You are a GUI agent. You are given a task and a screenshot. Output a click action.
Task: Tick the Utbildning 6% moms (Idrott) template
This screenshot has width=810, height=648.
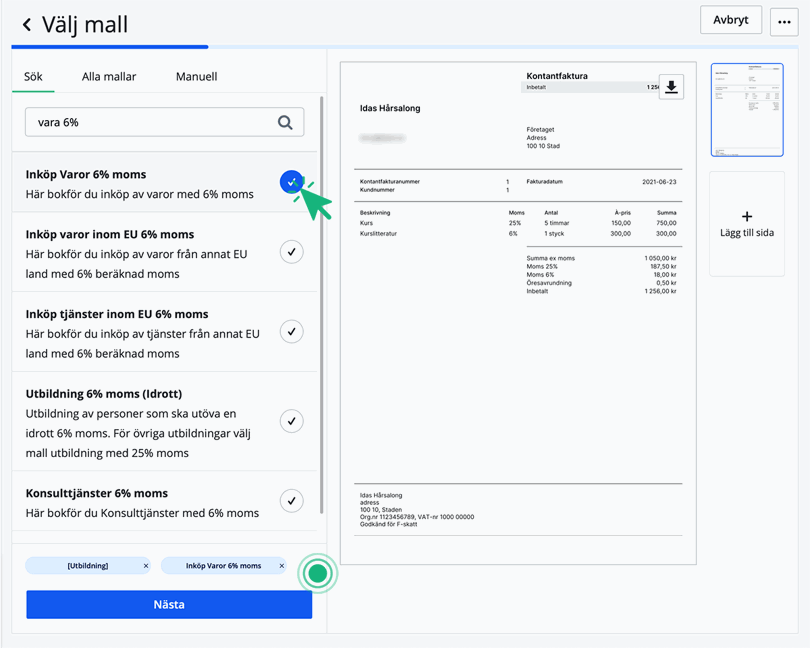tap(291, 421)
